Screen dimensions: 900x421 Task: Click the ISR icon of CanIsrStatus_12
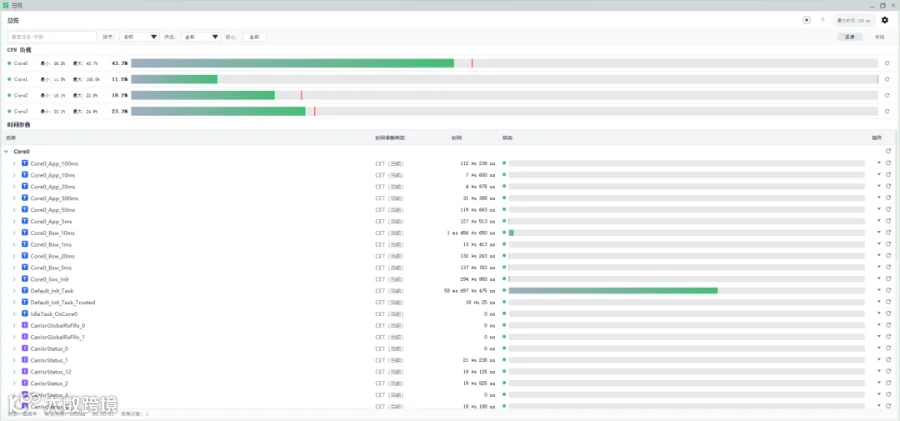pyautogui.click(x=25, y=372)
